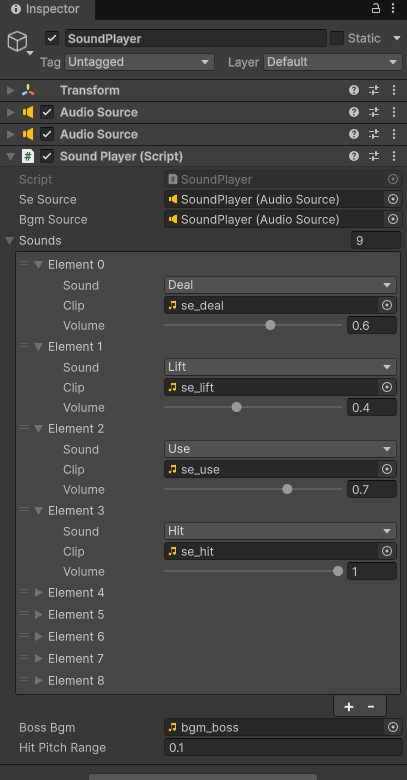The width and height of the screenshot is (407, 780).
Task: Open the Layer dropdown showing Default
Action: 333,62
